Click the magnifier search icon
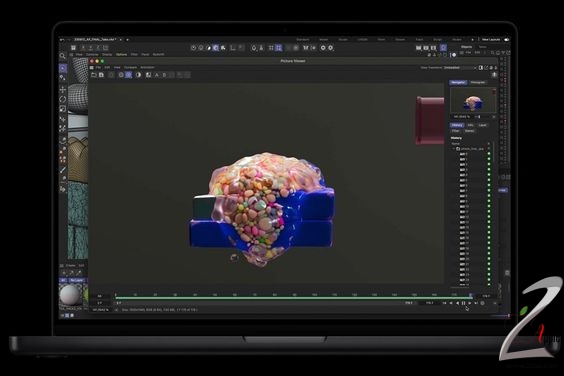564x376 pixels. 62,56
